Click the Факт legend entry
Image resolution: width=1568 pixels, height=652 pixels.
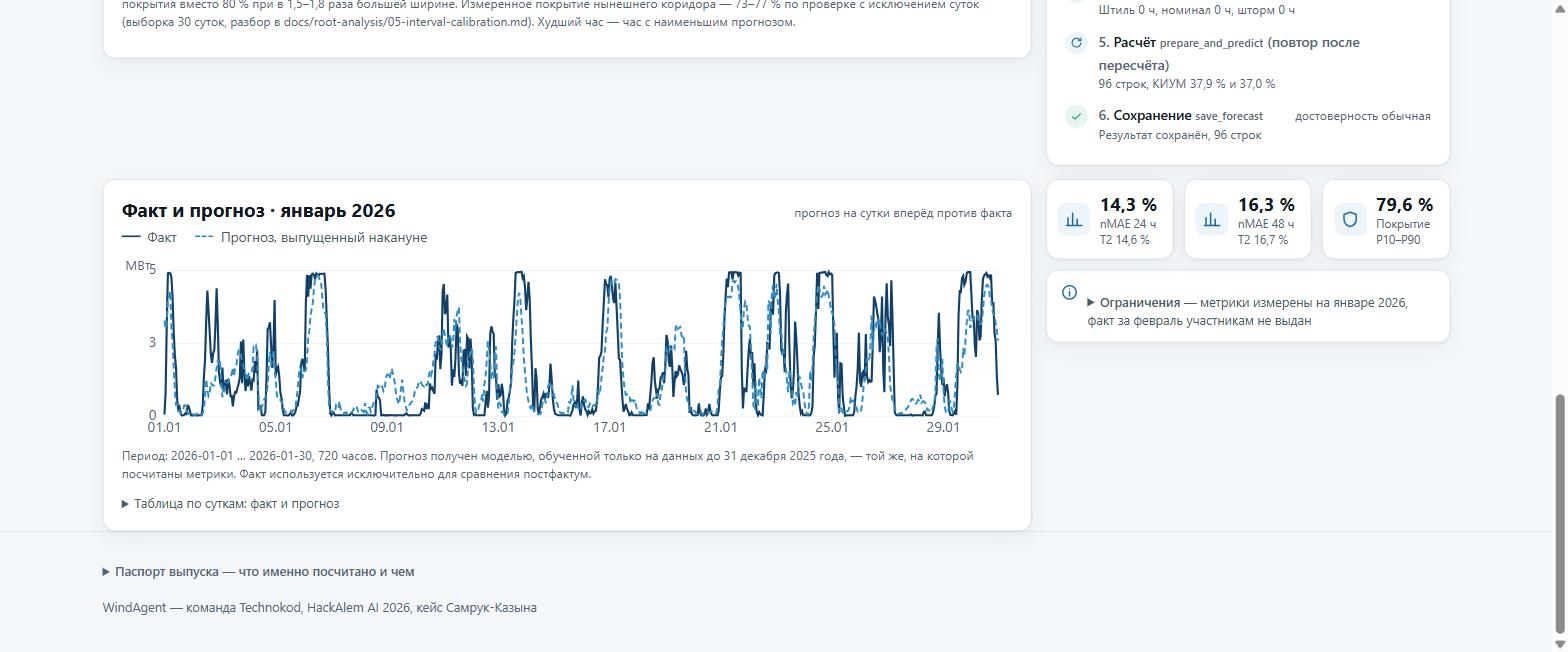[x=149, y=238]
